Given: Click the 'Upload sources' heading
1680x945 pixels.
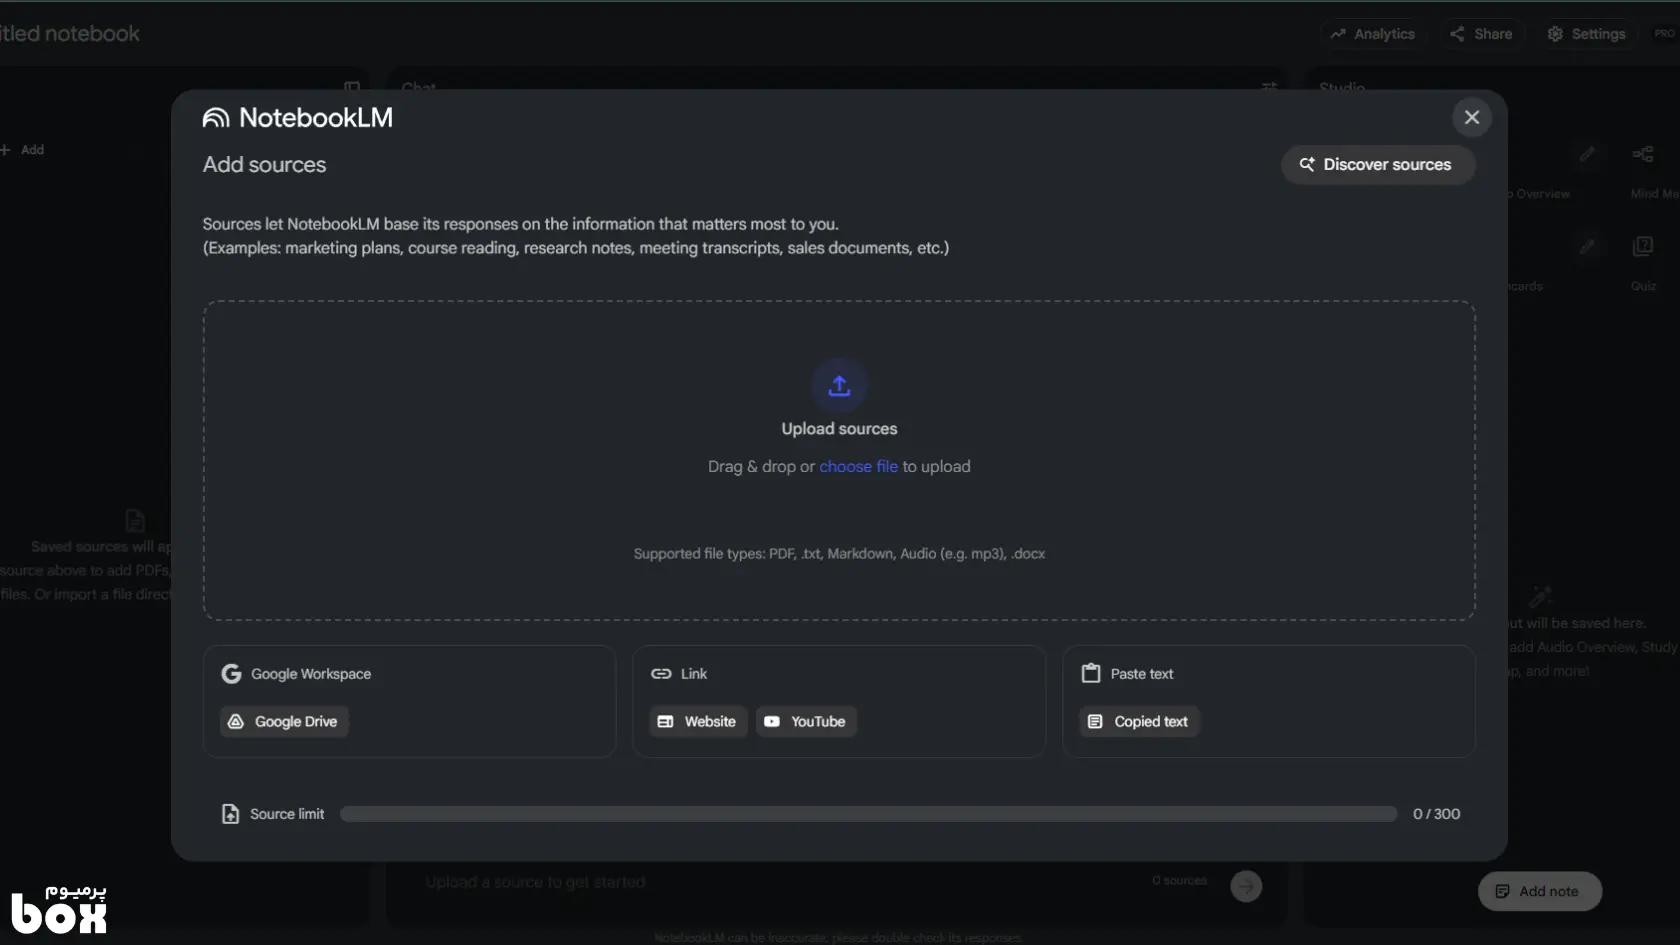Looking at the screenshot, I should tap(839, 429).
